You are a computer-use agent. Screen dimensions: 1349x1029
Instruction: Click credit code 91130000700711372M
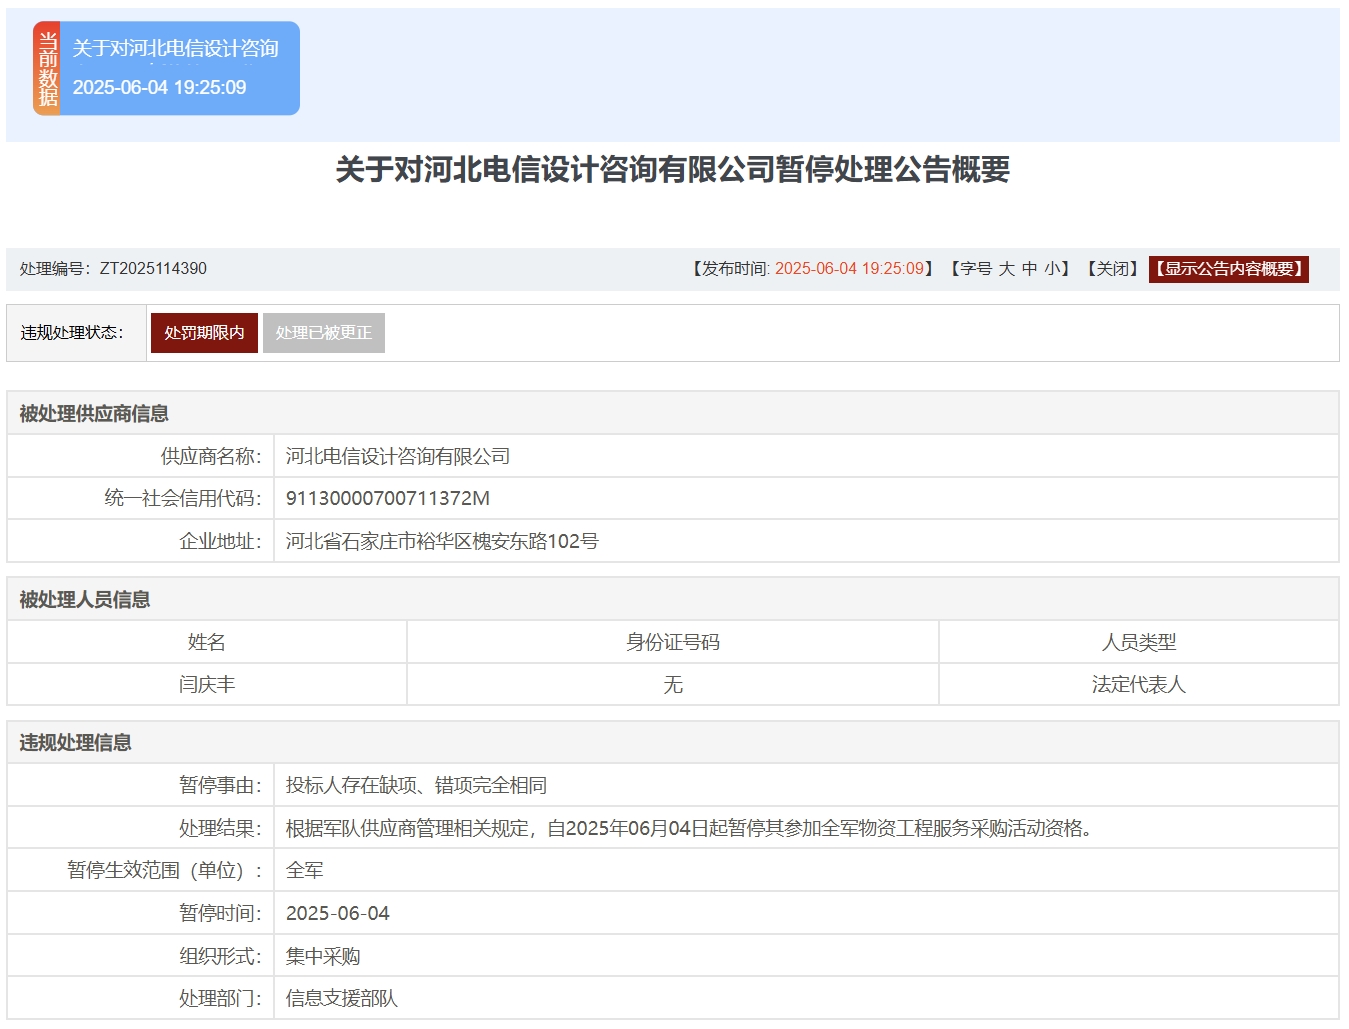tap(388, 498)
